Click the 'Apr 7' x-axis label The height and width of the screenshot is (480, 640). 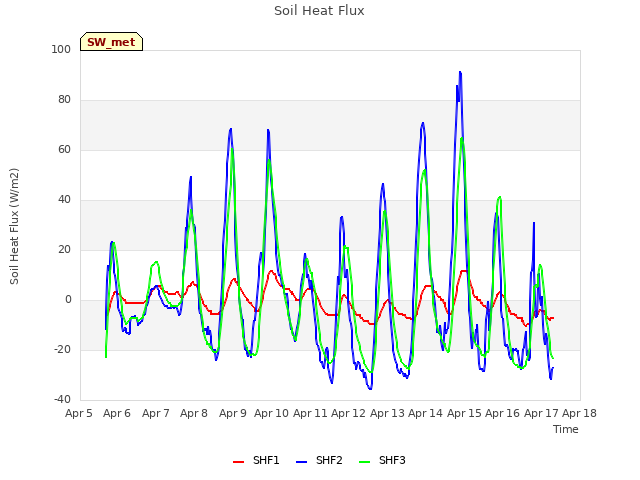click(x=156, y=413)
